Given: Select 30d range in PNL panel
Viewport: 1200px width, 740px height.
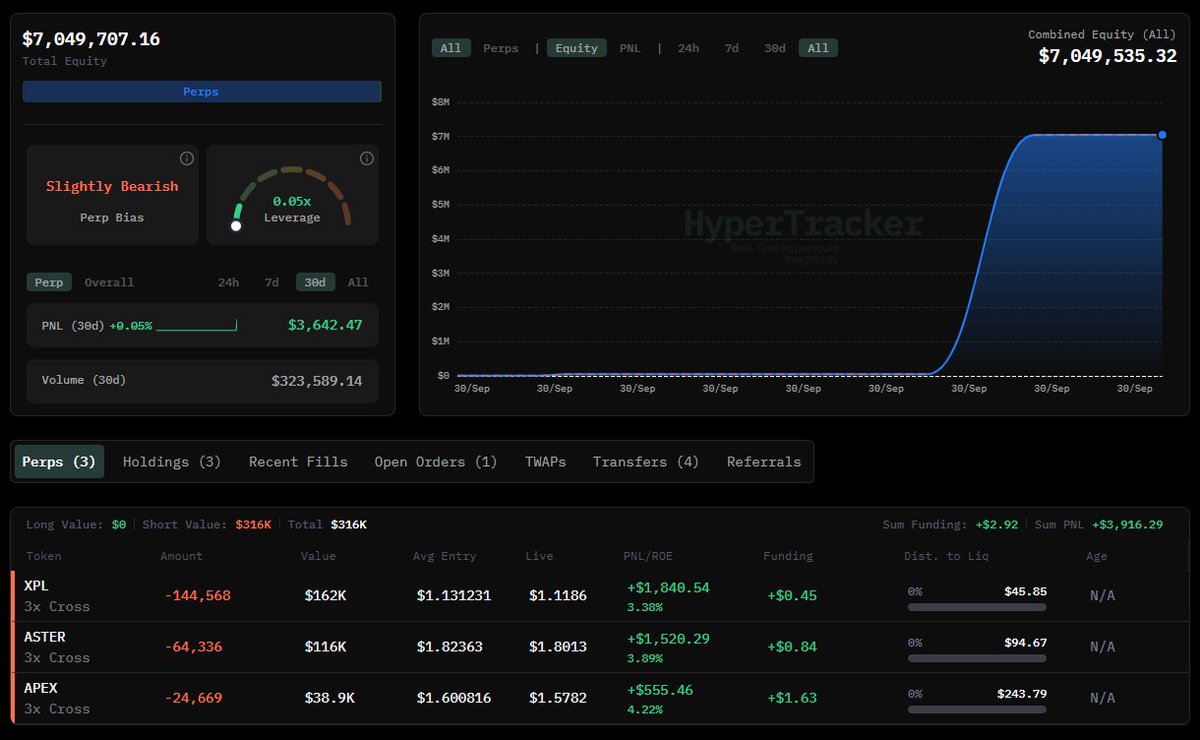Looking at the screenshot, I should [315, 282].
